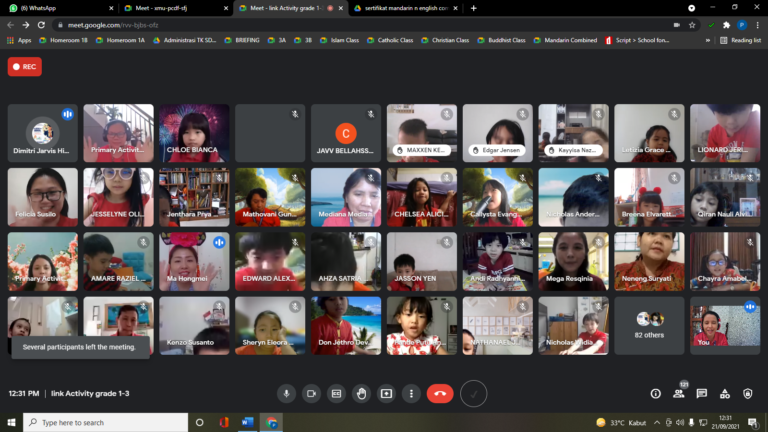Raise your hand in the meeting
The height and width of the screenshot is (432, 768).
coord(361,394)
